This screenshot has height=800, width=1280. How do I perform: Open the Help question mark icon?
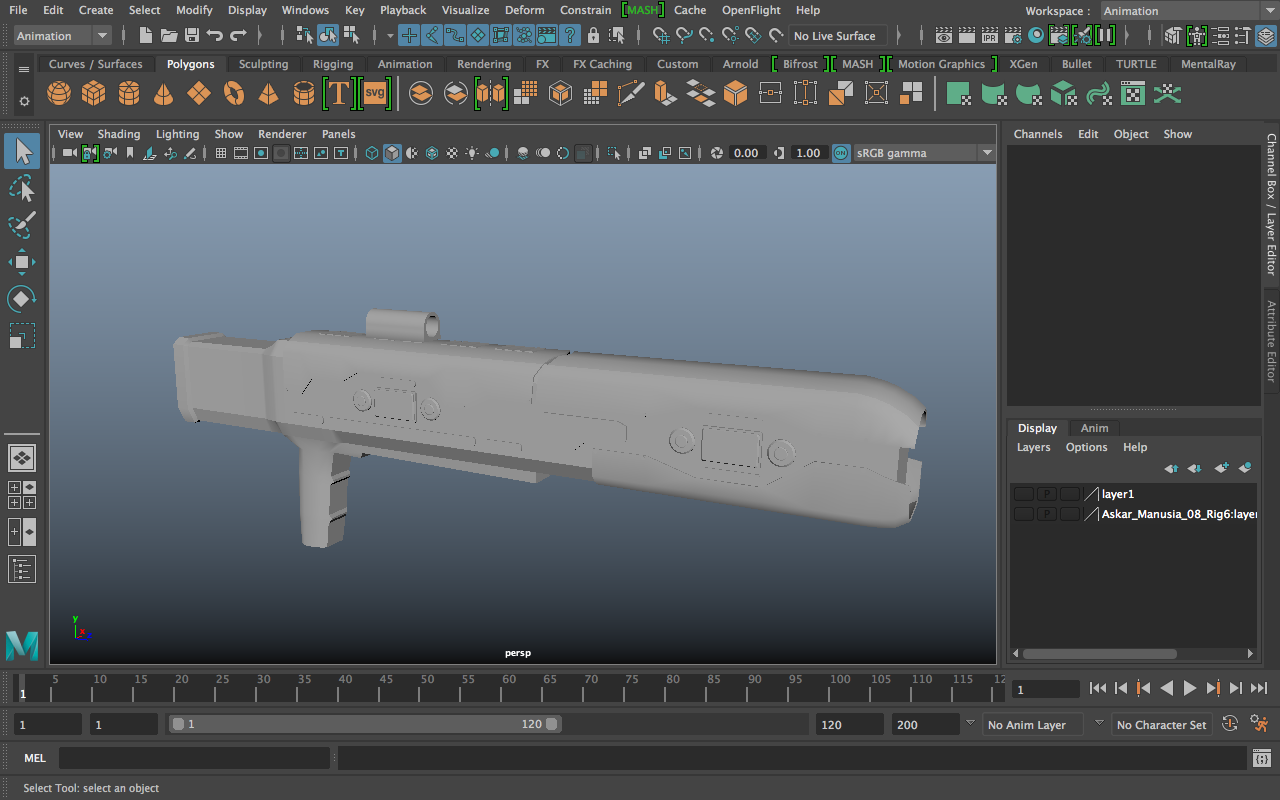pos(570,36)
